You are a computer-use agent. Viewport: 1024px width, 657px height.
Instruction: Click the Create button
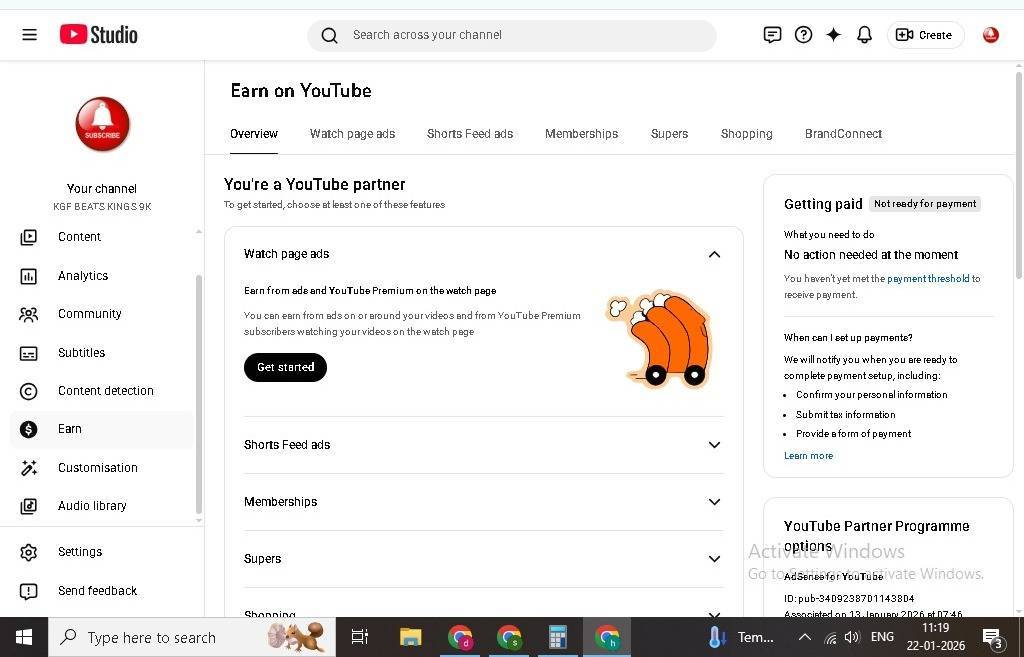[x=925, y=35]
